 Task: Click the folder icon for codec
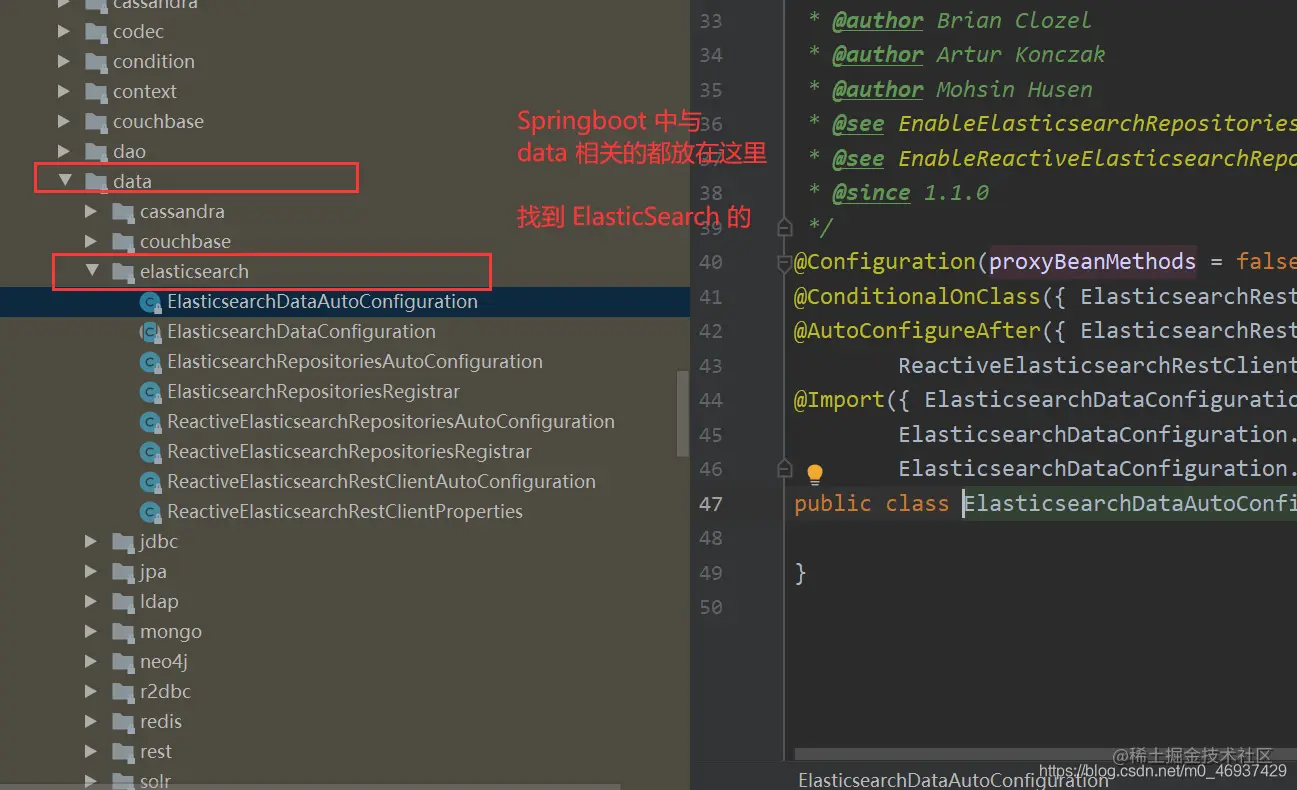pos(96,32)
